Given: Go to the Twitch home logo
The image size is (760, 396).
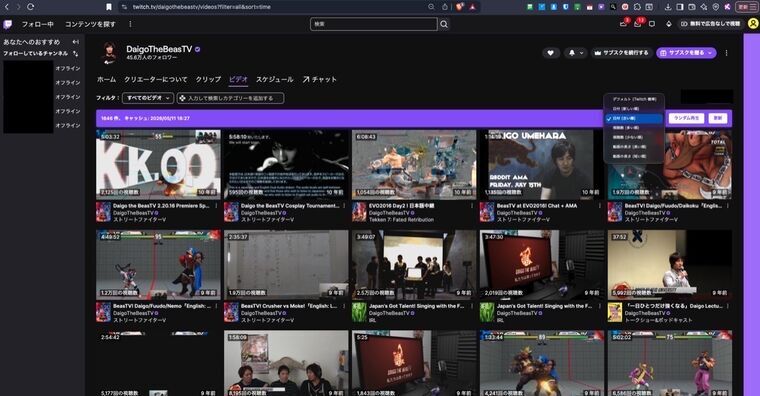Looking at the screenshot, I should point(8,24).
